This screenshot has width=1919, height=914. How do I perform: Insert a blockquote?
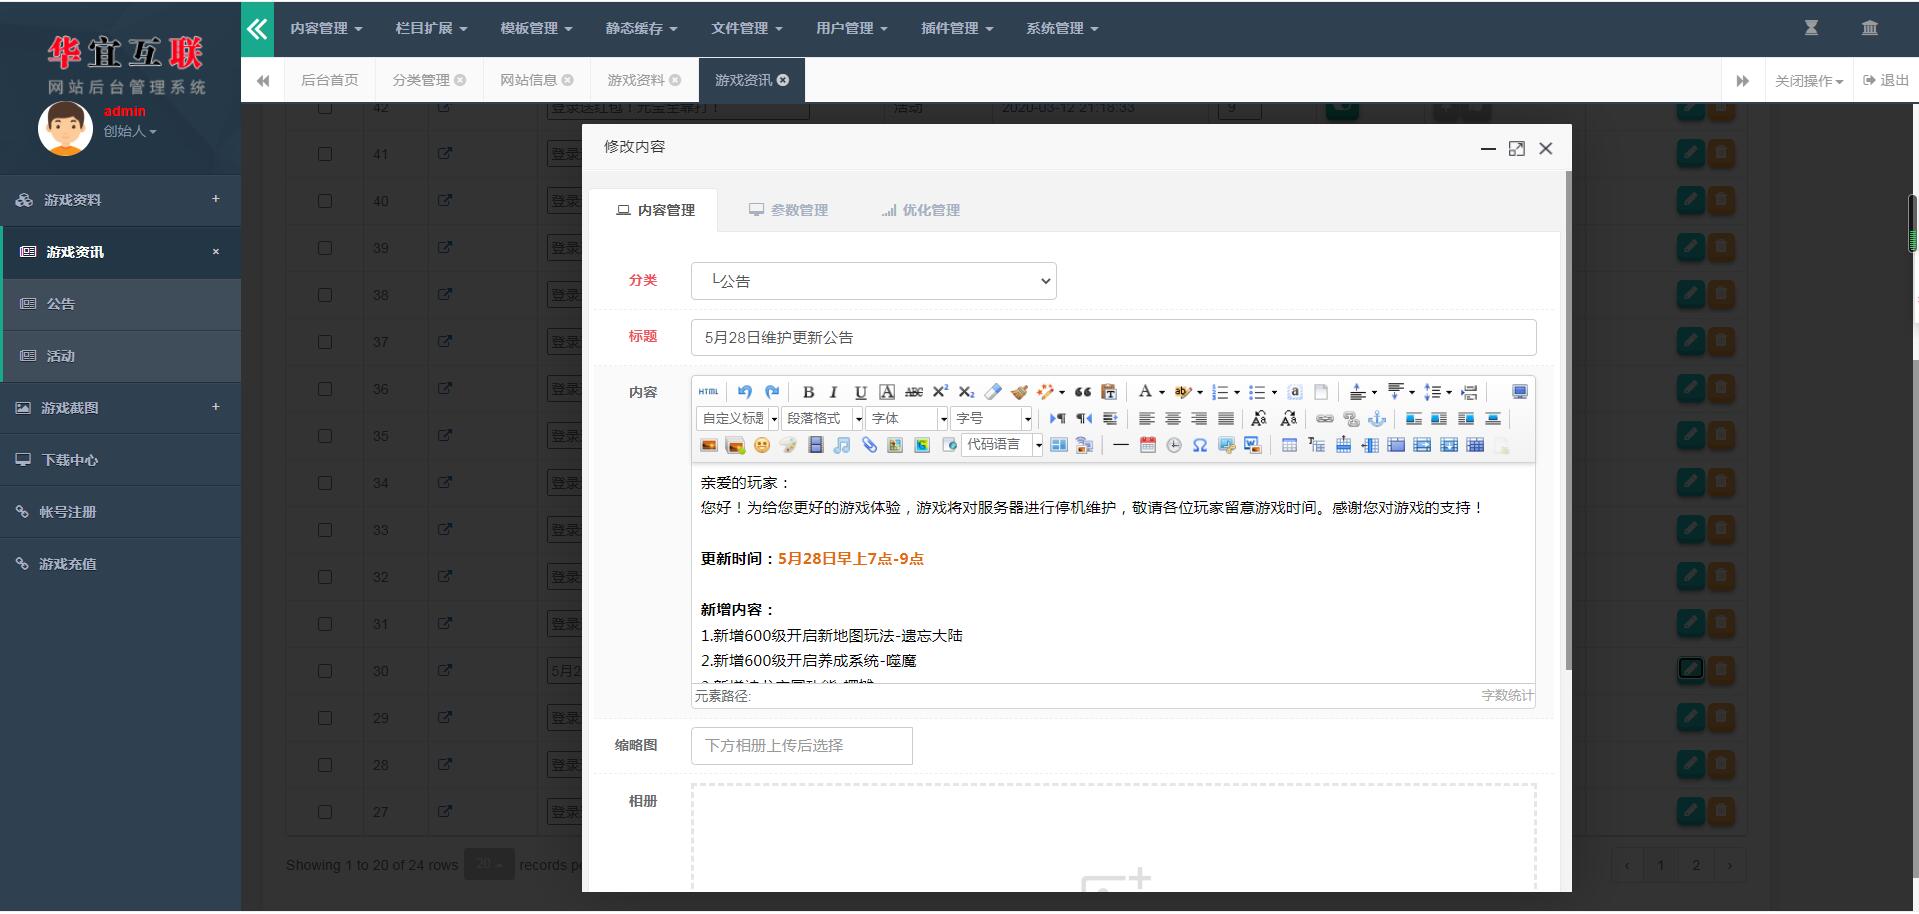pos(1082,392)
